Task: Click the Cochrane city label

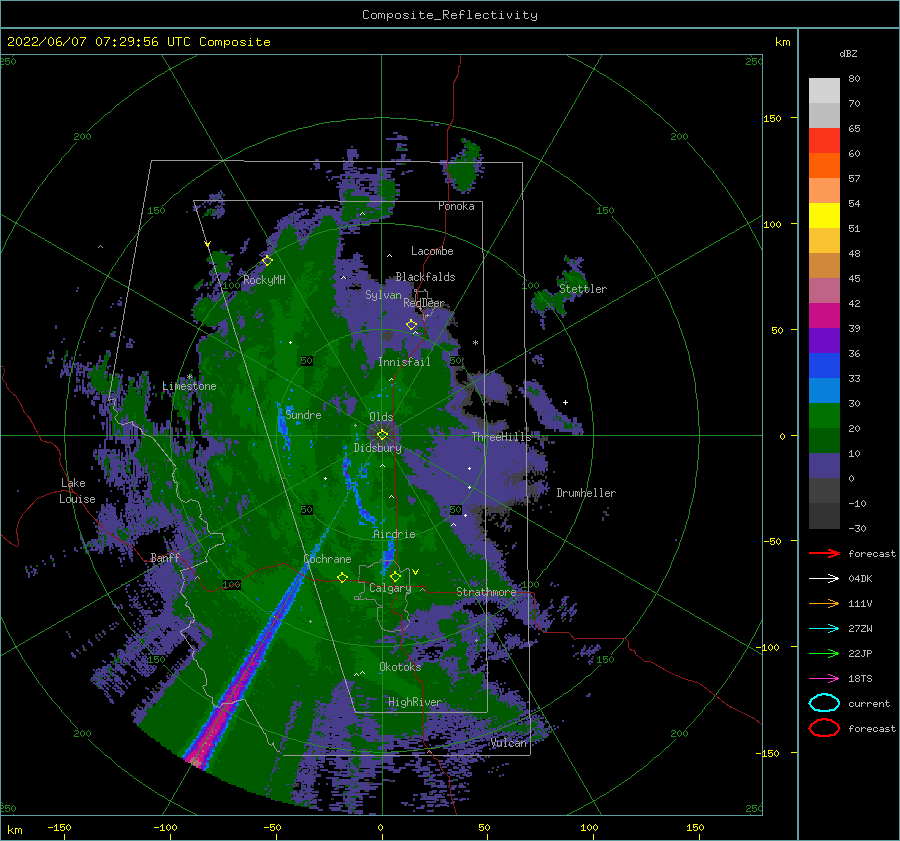Action: 327,559
